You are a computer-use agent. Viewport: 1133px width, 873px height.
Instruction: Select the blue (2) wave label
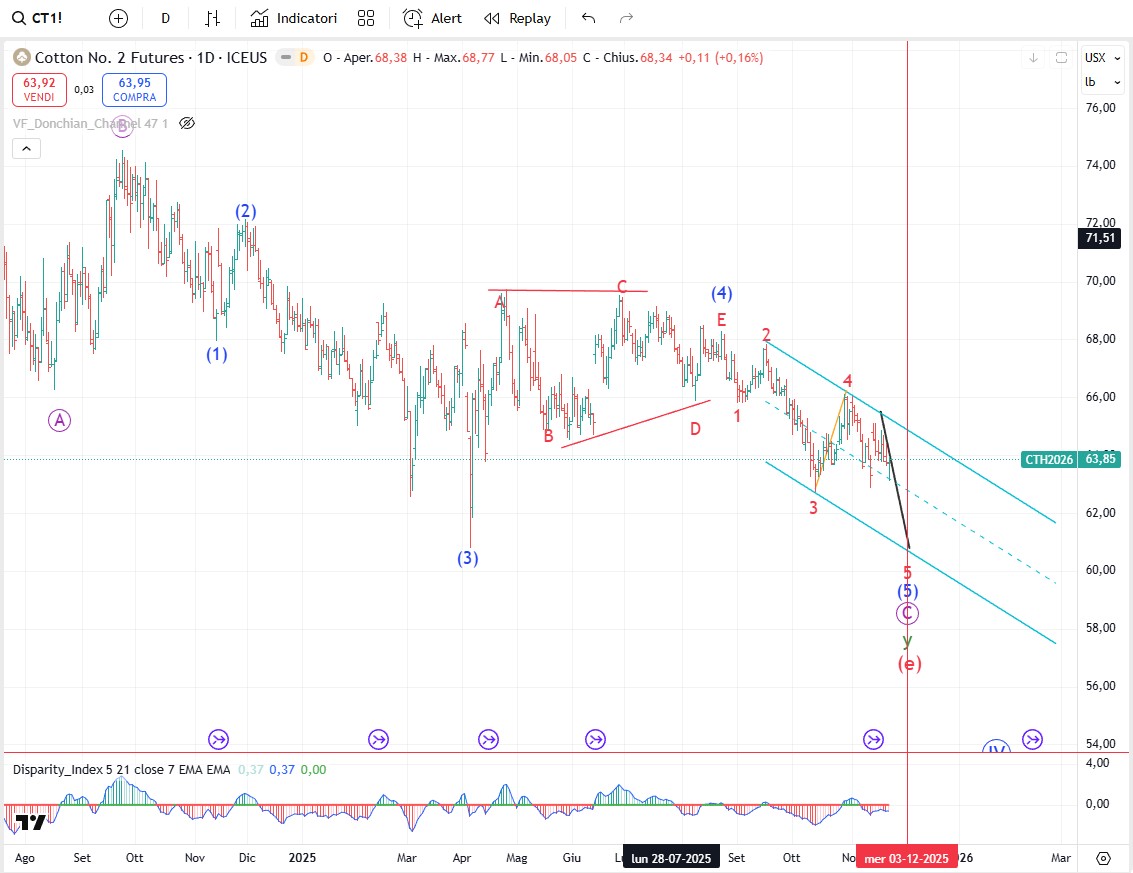click(246, 211)
